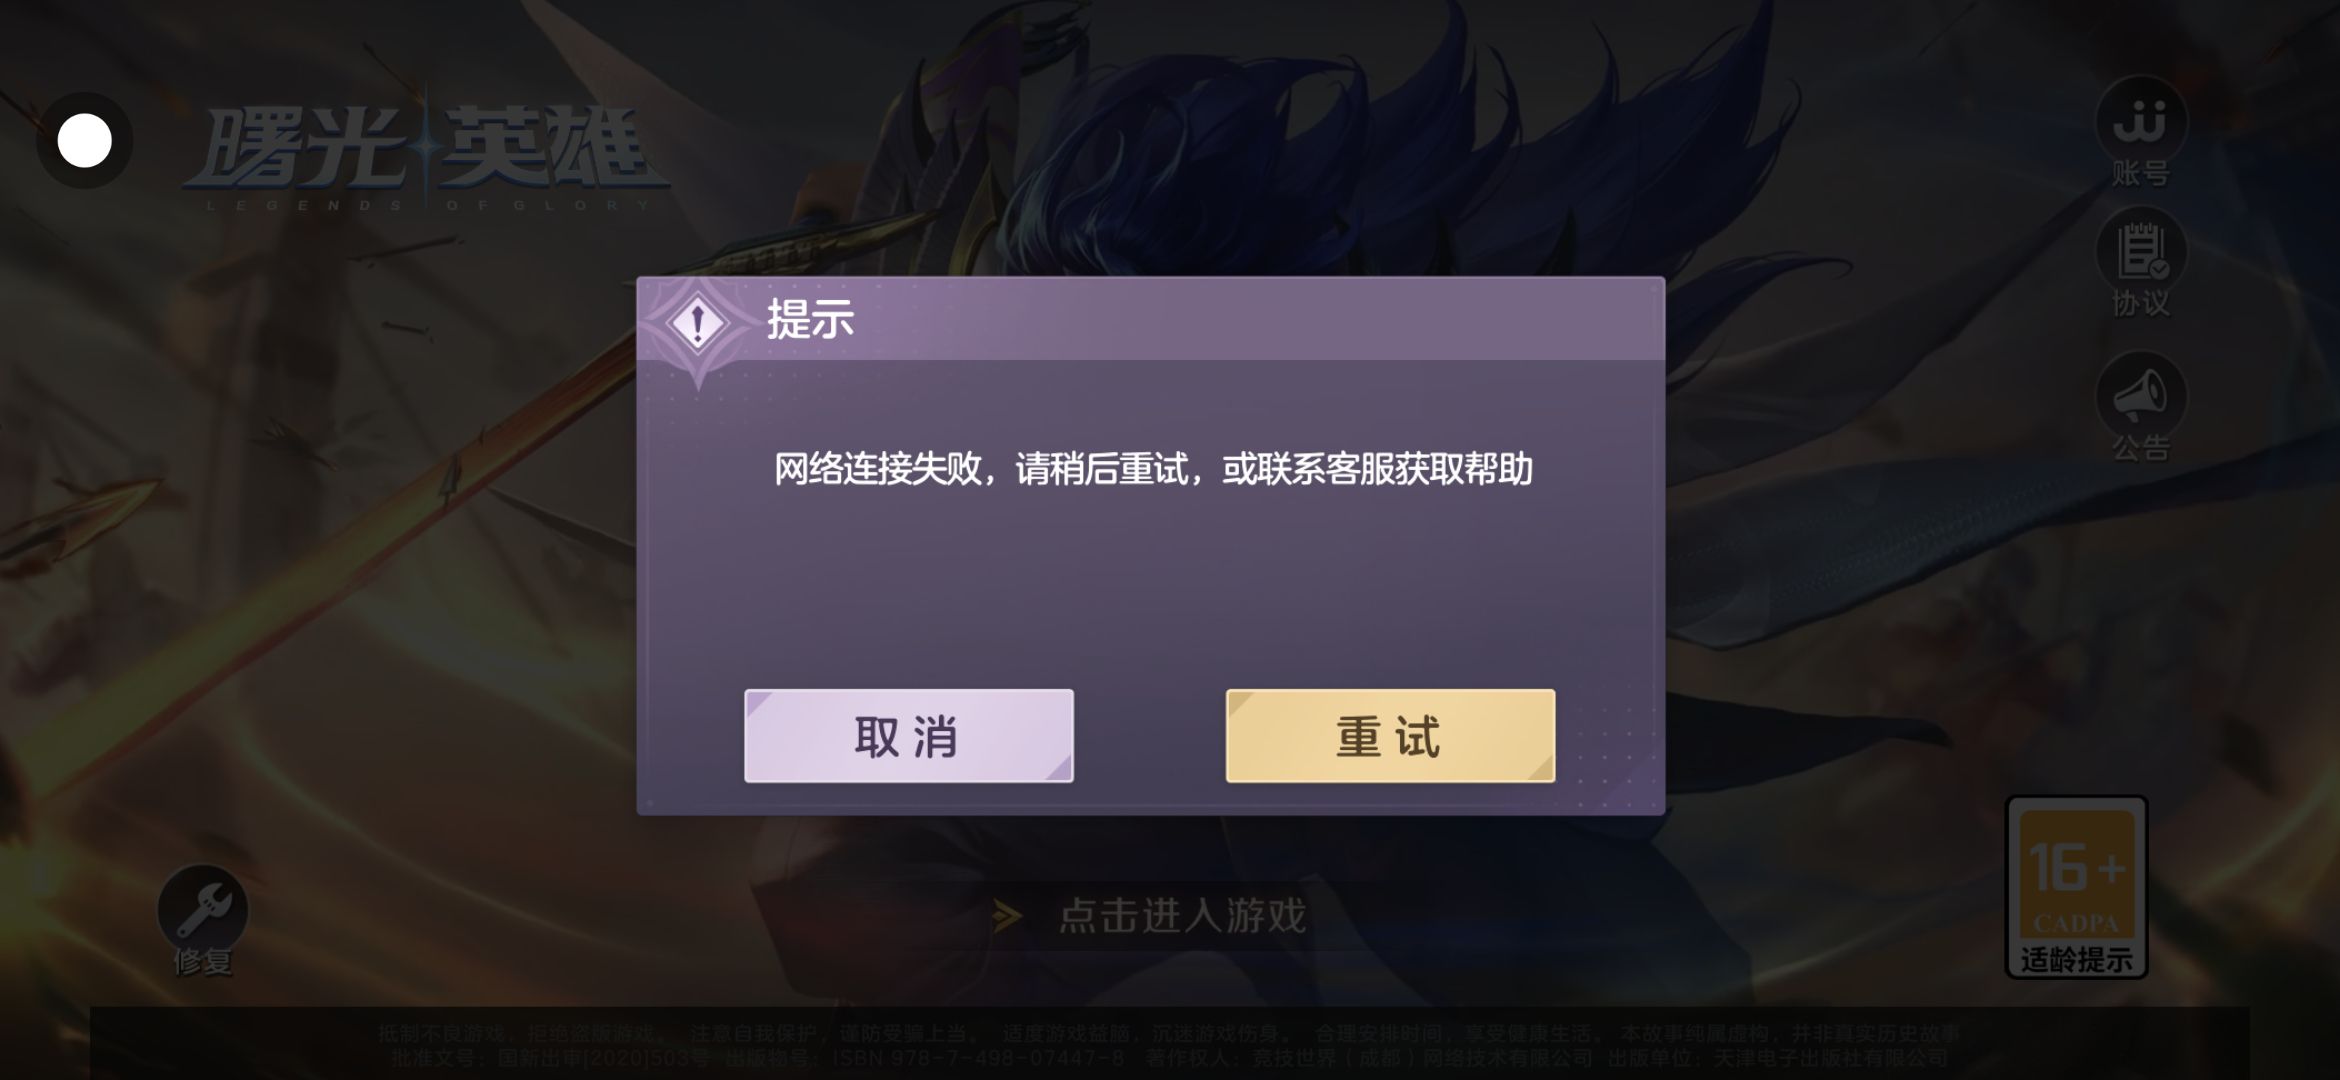Click the footer health advisory notice text
Viewport: 2340px width, 1080px height.
coord(1169,1034)
